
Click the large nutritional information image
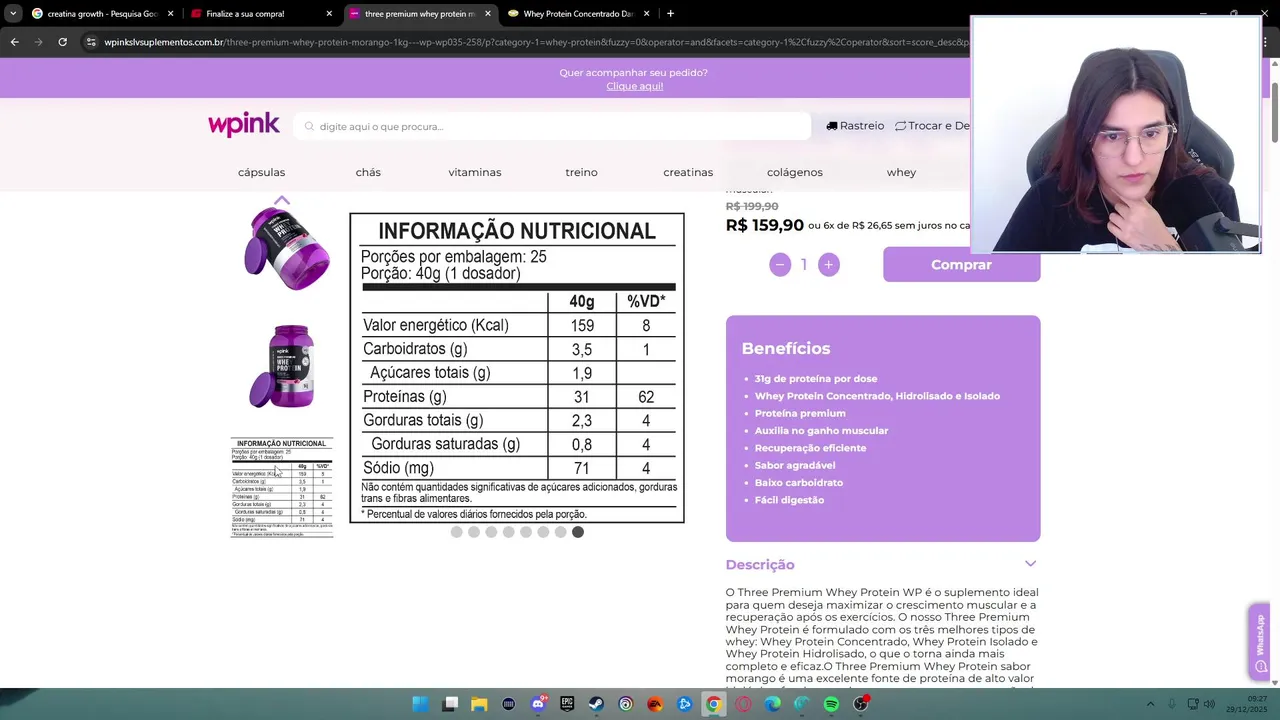click(x=517, y=367)
